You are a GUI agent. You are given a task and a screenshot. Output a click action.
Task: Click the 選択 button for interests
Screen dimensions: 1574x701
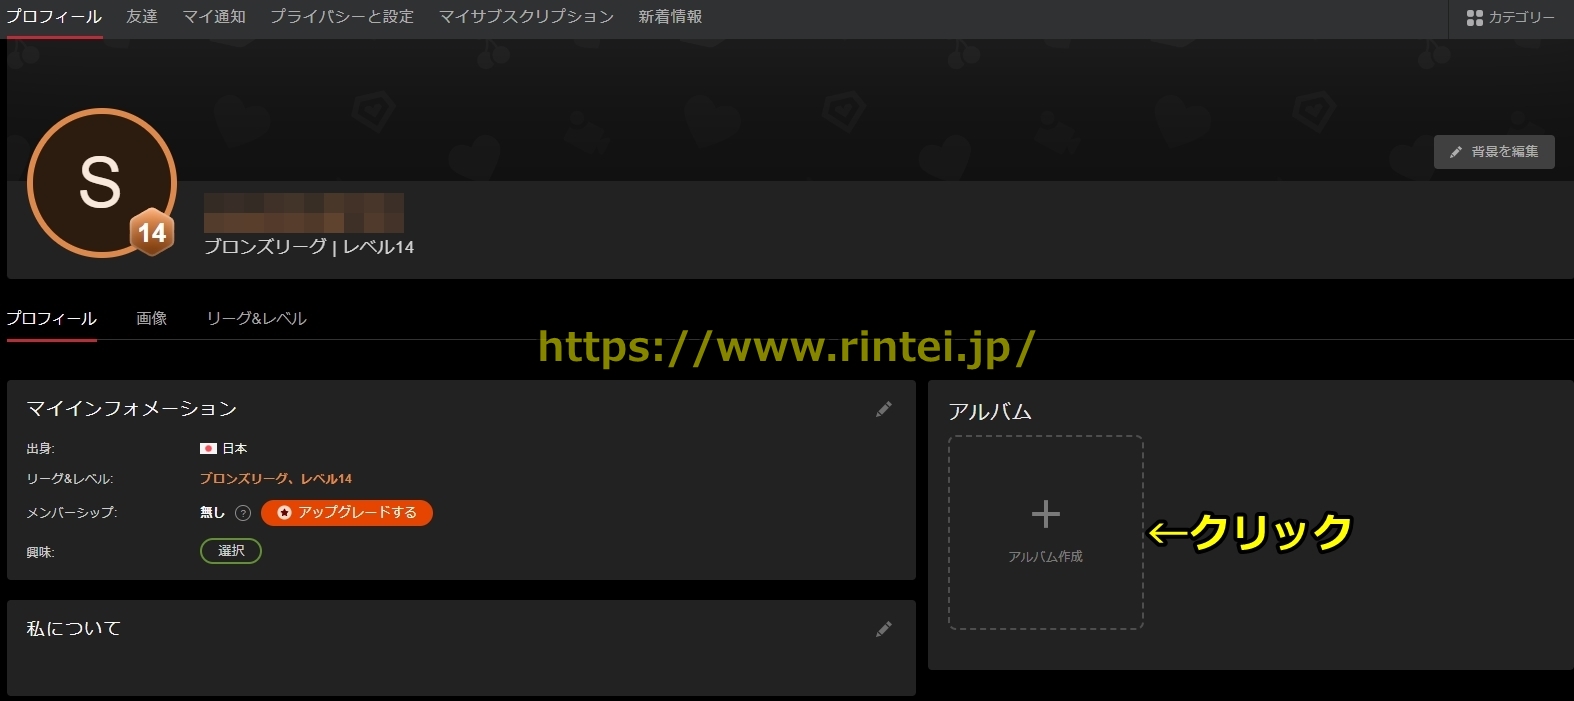[x=231, y=551]
